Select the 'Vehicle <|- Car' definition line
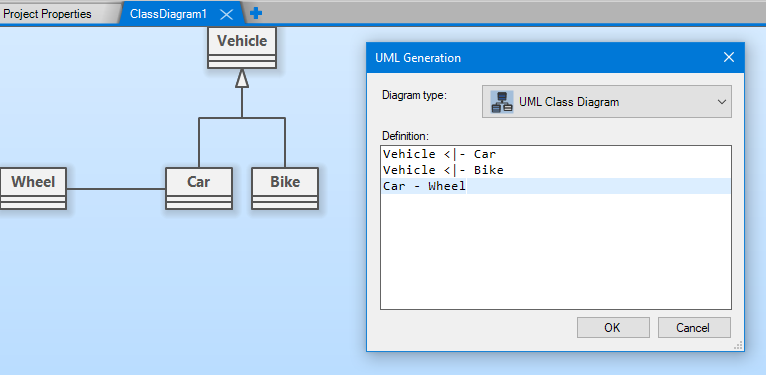 [439, 154]
